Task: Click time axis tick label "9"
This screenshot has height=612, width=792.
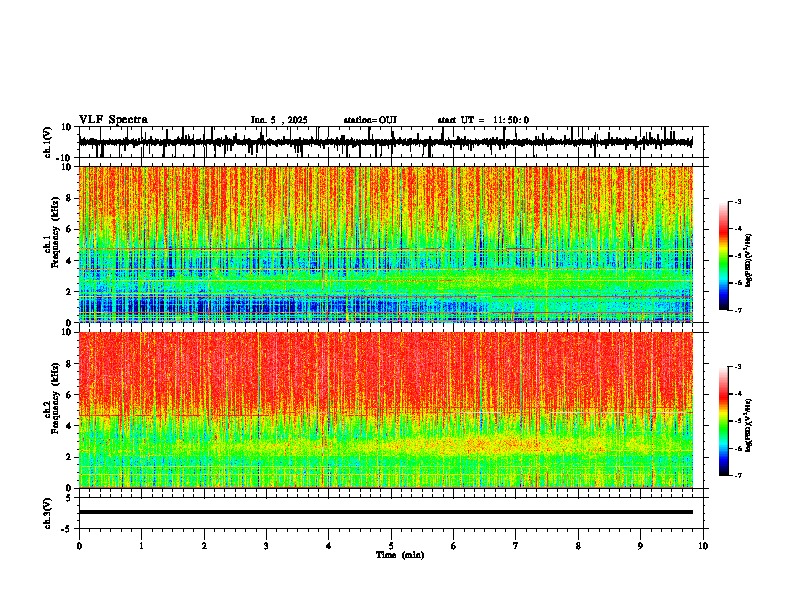Action: [x=640, y=546]
